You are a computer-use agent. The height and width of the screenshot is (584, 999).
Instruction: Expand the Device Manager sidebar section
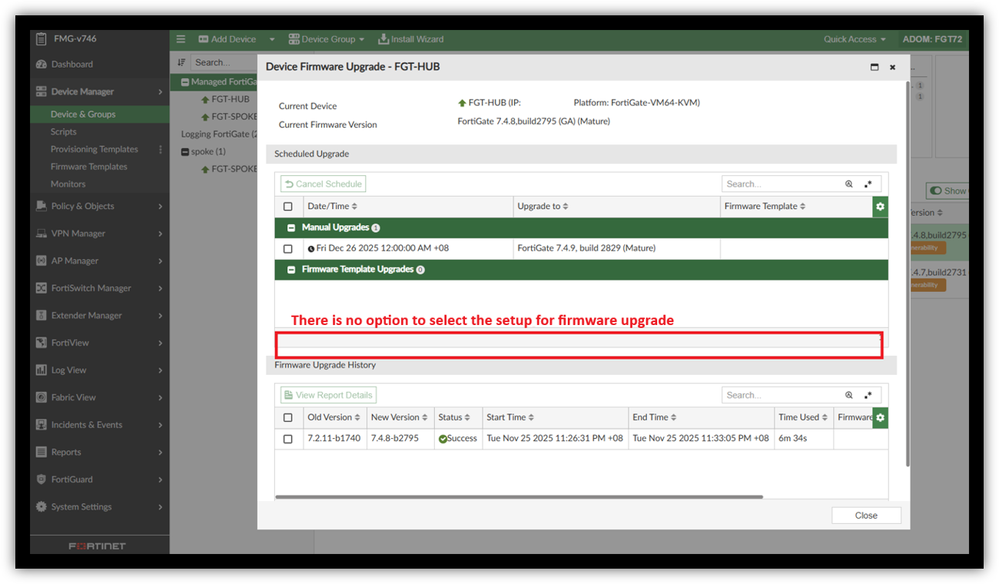tap(160, 92)
